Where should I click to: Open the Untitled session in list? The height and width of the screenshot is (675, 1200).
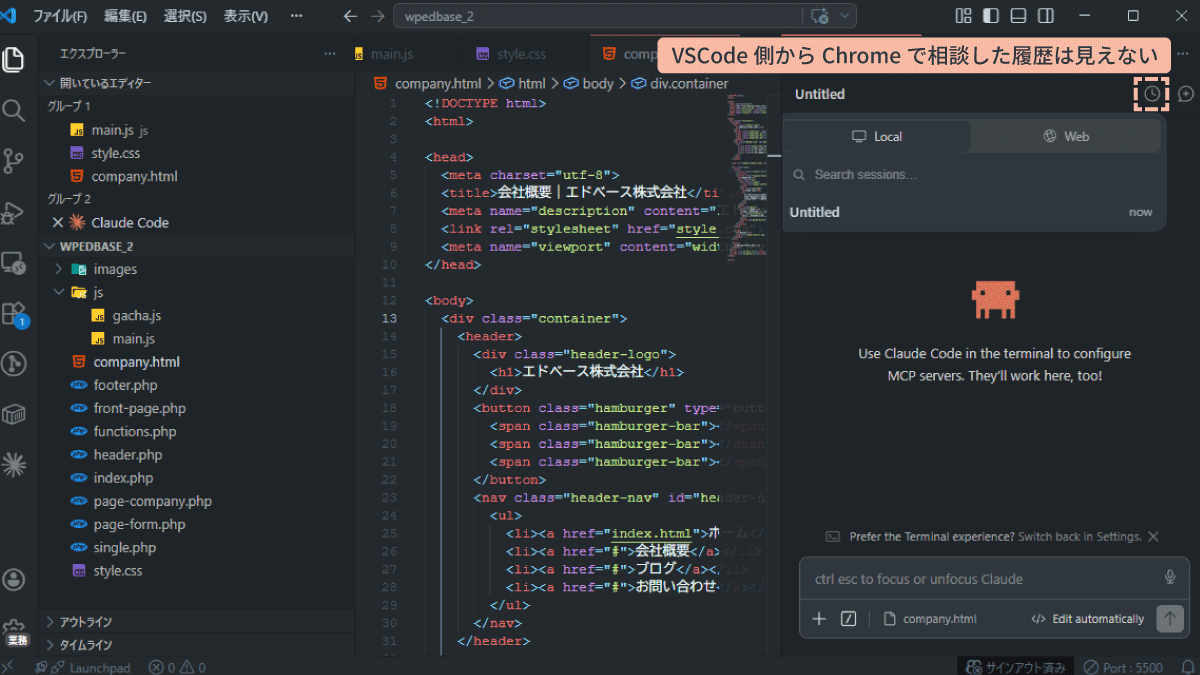click(973, 212)
